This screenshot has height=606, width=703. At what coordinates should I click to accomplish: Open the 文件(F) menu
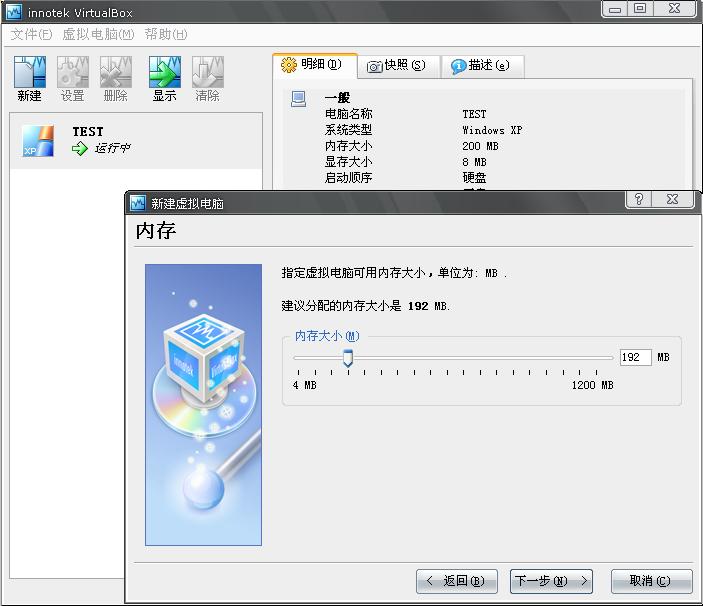(31, 34)
